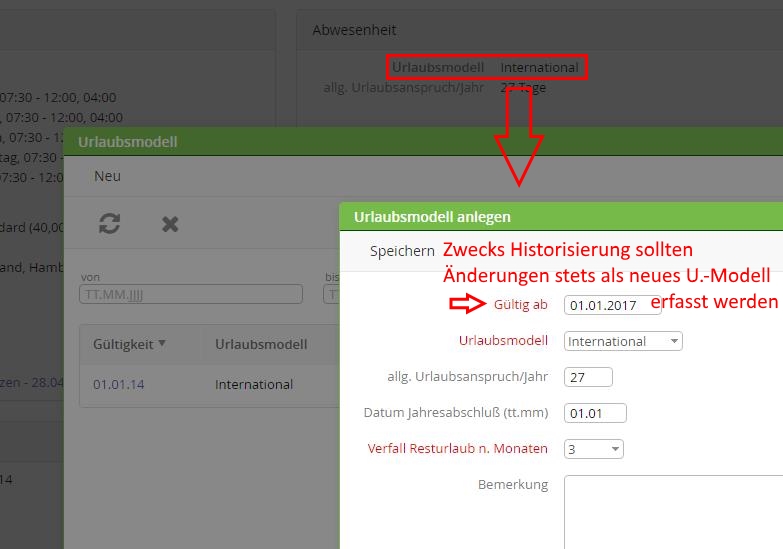The height and width of the screenshot is (549, 783).
Task: Click inside the Bemerkung text area
Action: 674,512
